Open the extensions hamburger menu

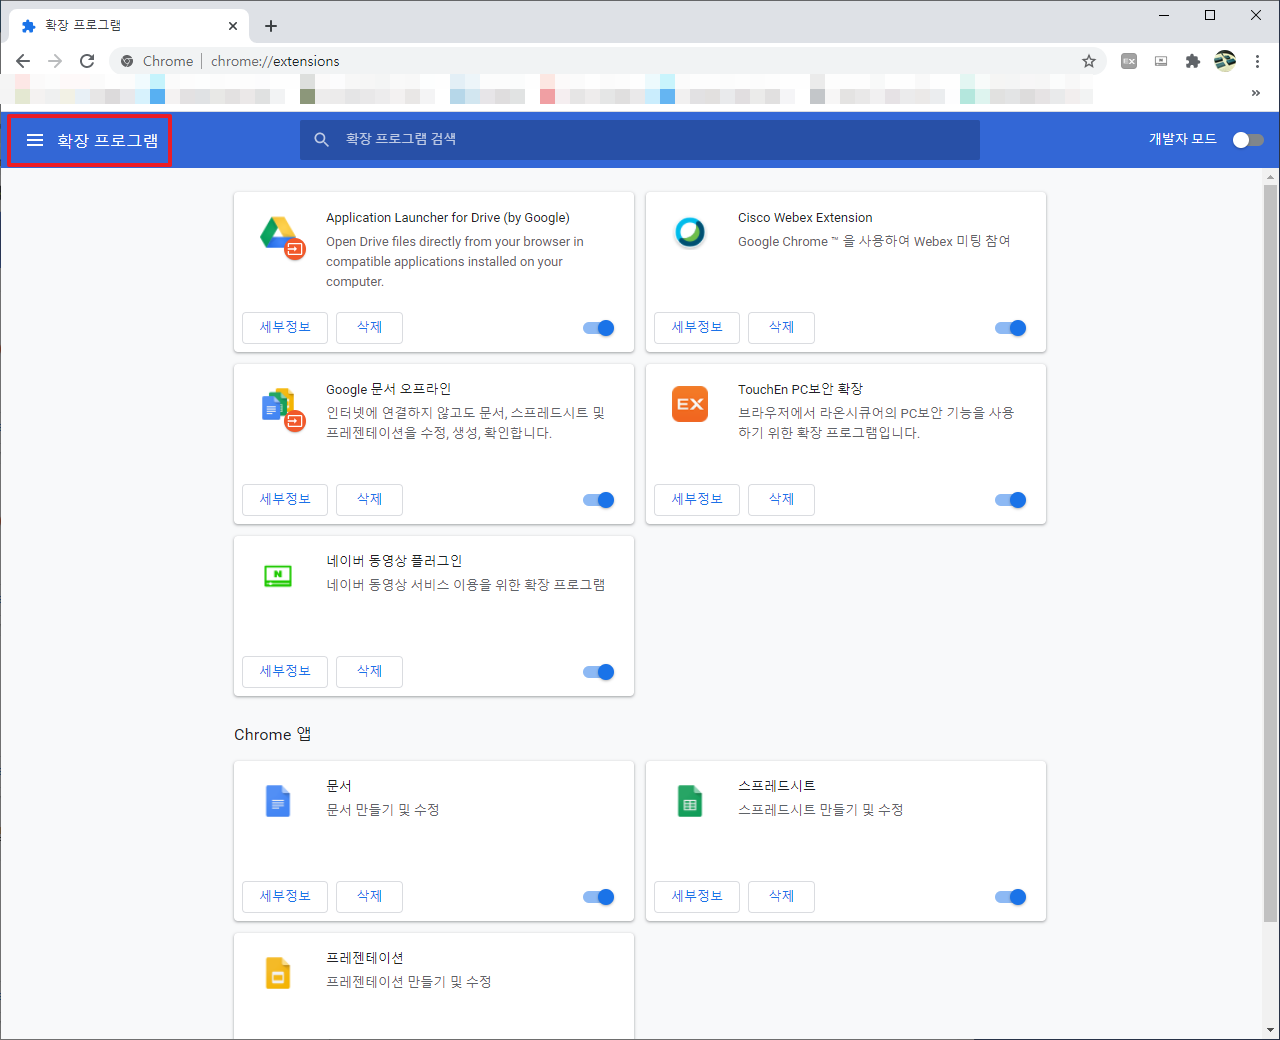point(35,140)
